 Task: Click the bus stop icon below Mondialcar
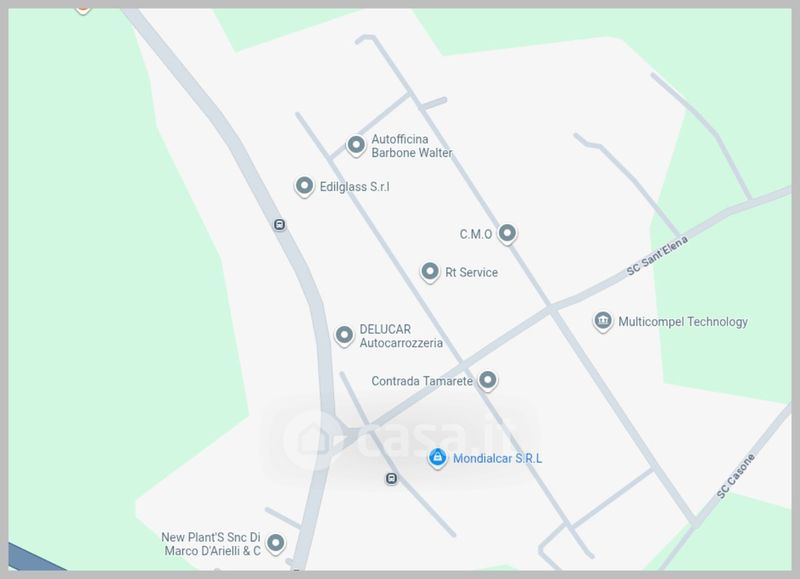coord(391,479)
